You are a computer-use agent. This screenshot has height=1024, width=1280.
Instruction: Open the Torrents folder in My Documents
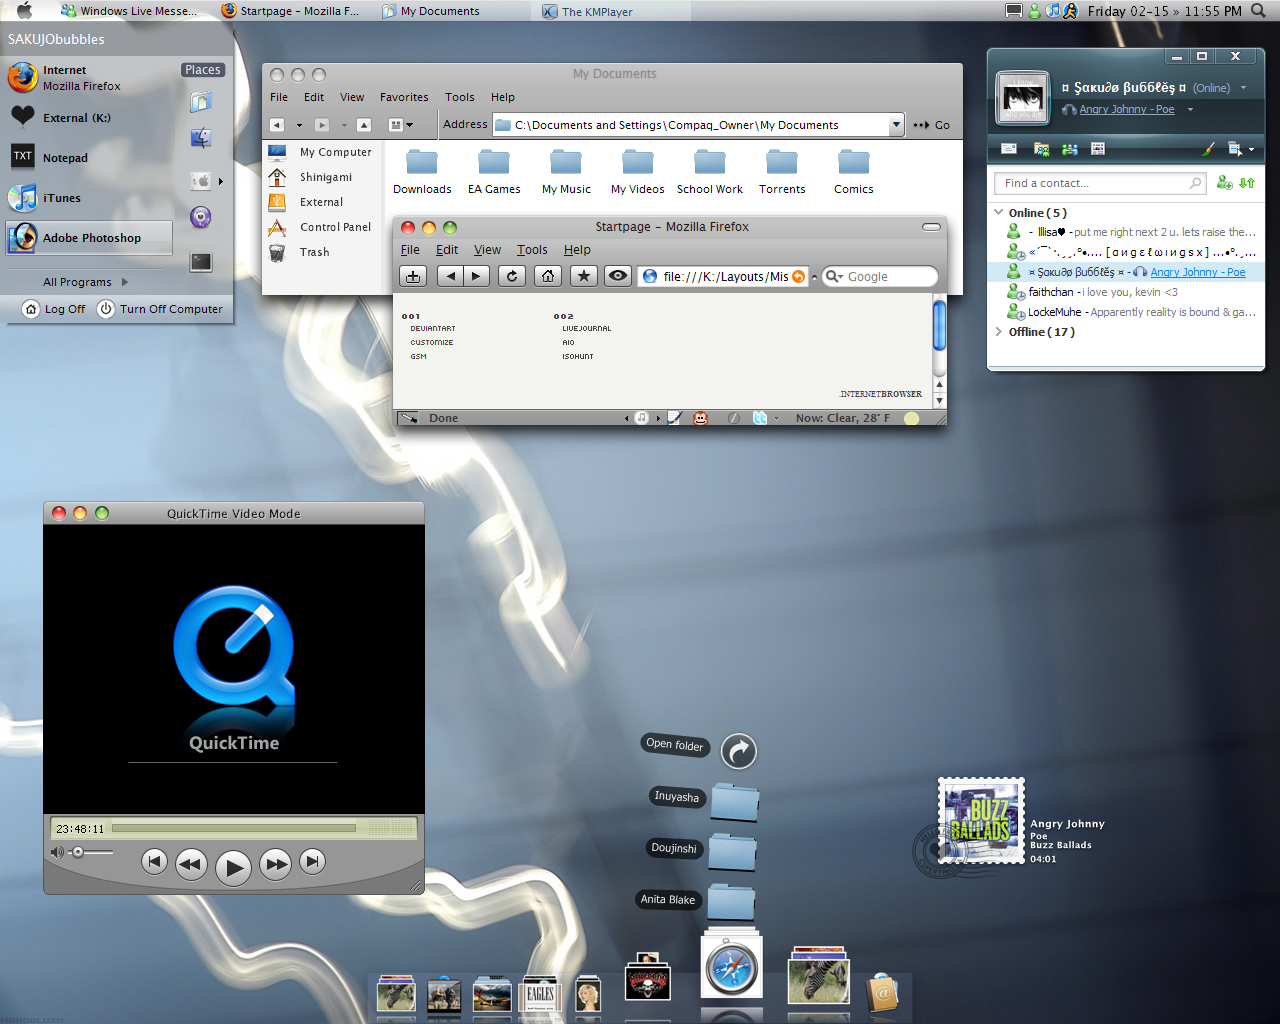point(782,171)
